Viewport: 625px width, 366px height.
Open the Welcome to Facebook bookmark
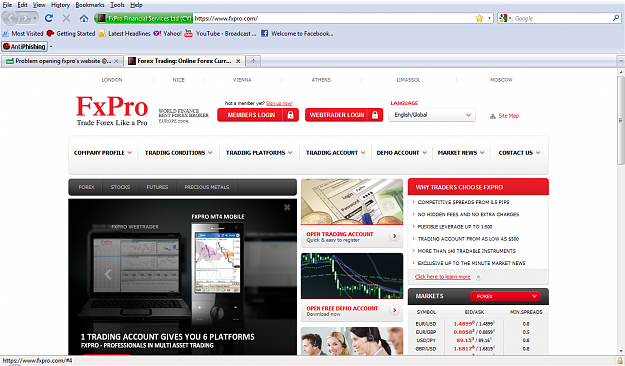(x=297, y=33)
